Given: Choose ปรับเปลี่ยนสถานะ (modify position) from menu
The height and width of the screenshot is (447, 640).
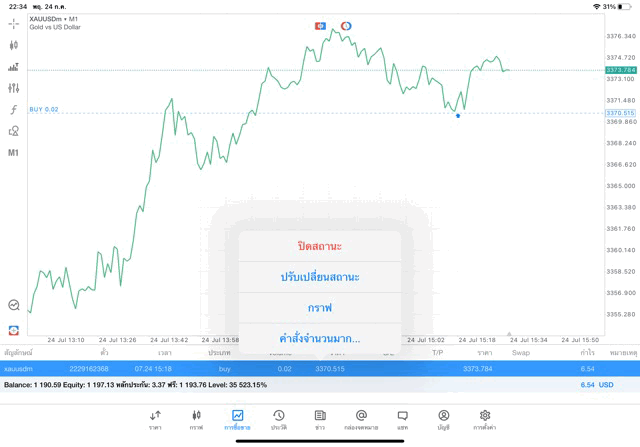Looking at the screenshot, I should click(x=319, y=277).
